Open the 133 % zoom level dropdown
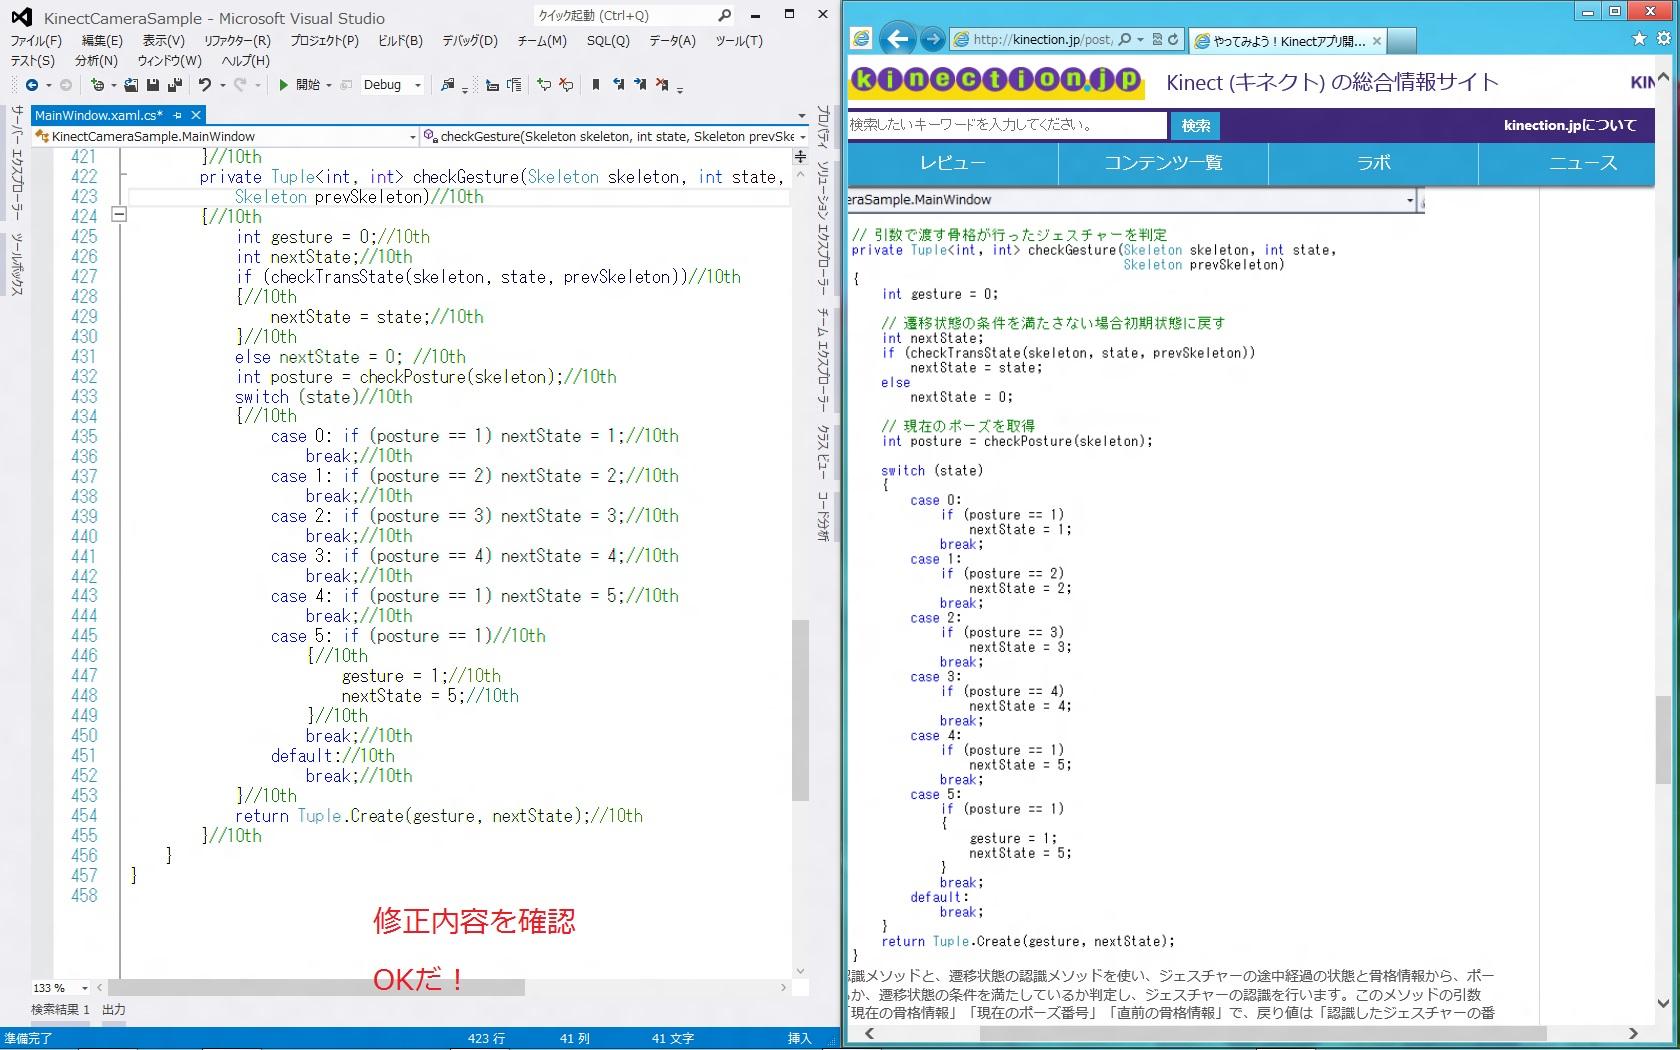This screenshot has width=1680, height=1050. click(x=85, y=988)
